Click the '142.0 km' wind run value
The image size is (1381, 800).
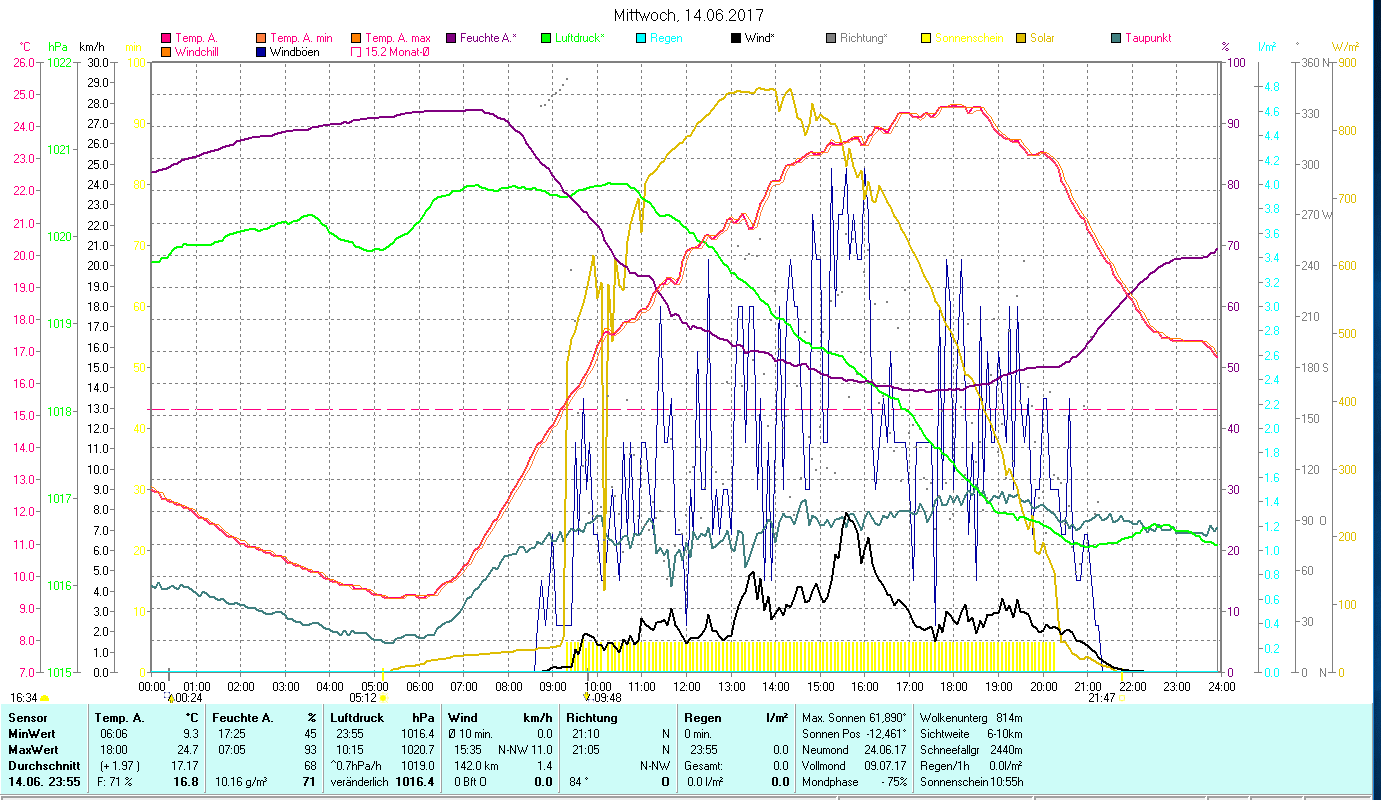476,766
